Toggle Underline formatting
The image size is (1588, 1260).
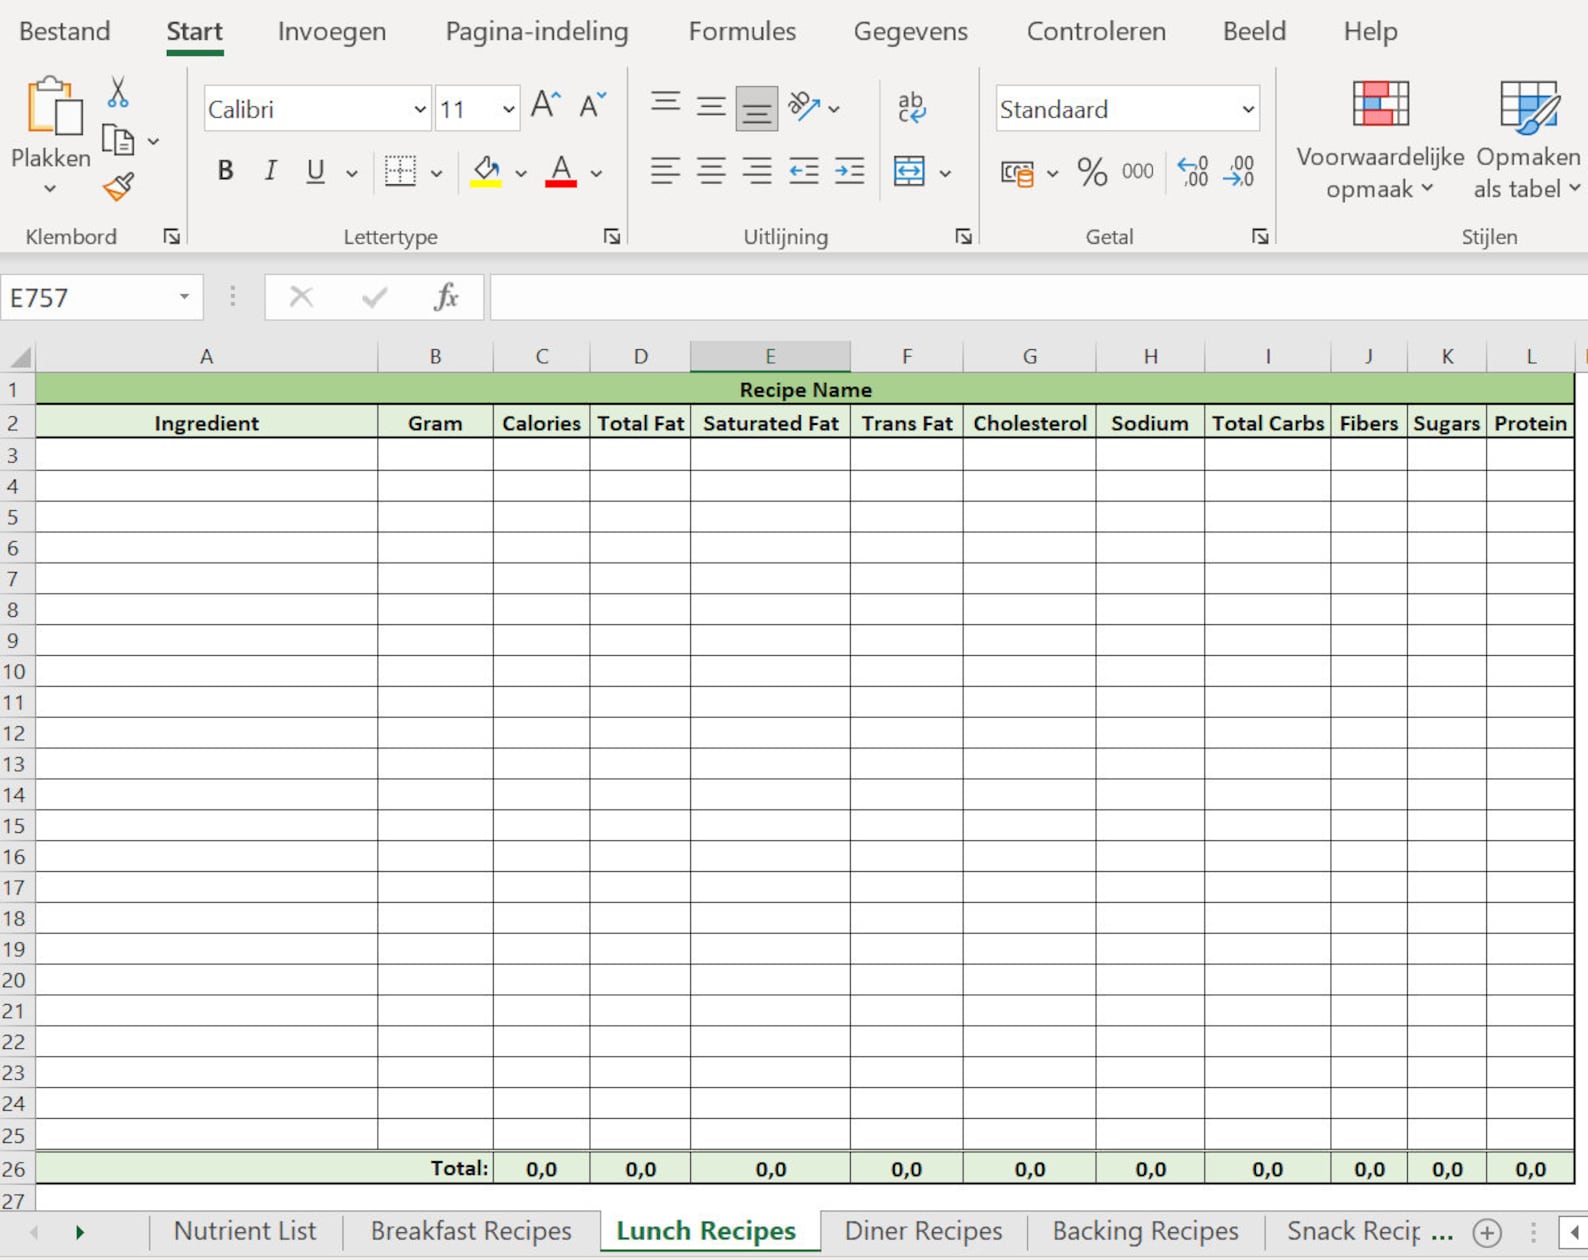(x=315, y=171)
